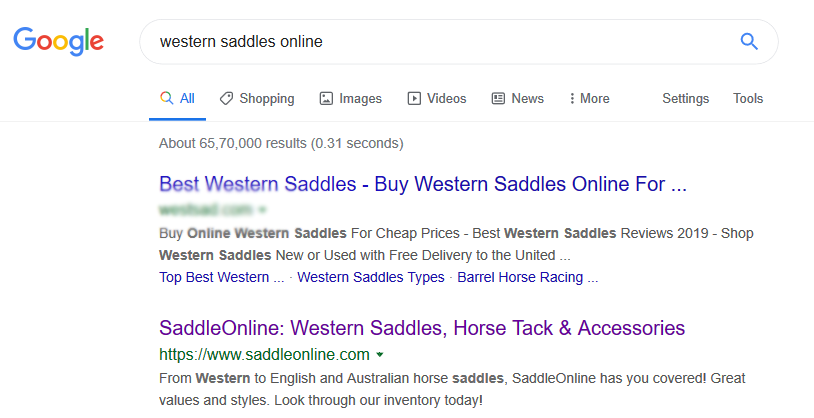
Task: Open the Tools search options
Action: click(748, 99)
